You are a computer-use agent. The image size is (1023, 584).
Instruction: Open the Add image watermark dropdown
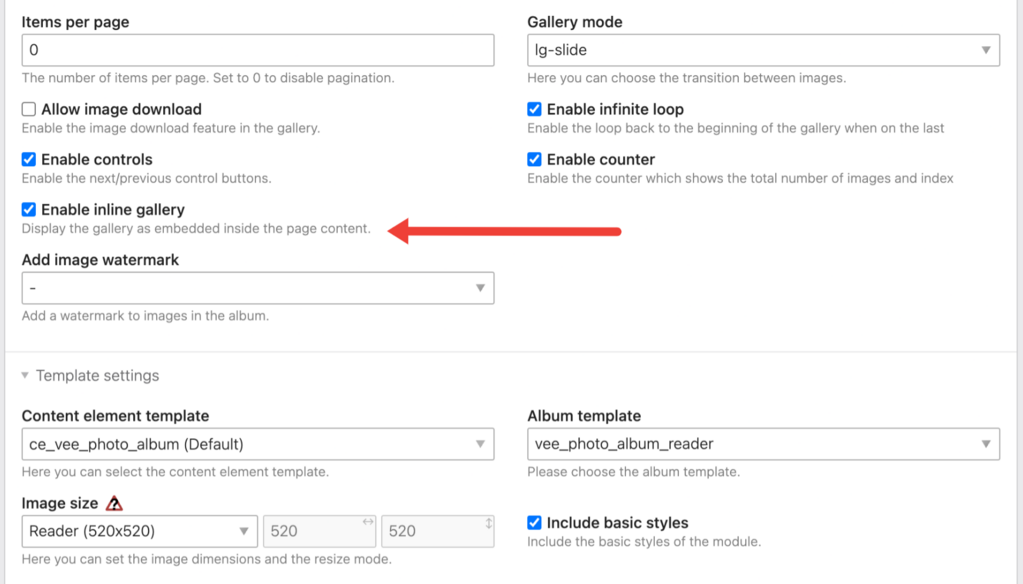(x=257, y=288)
